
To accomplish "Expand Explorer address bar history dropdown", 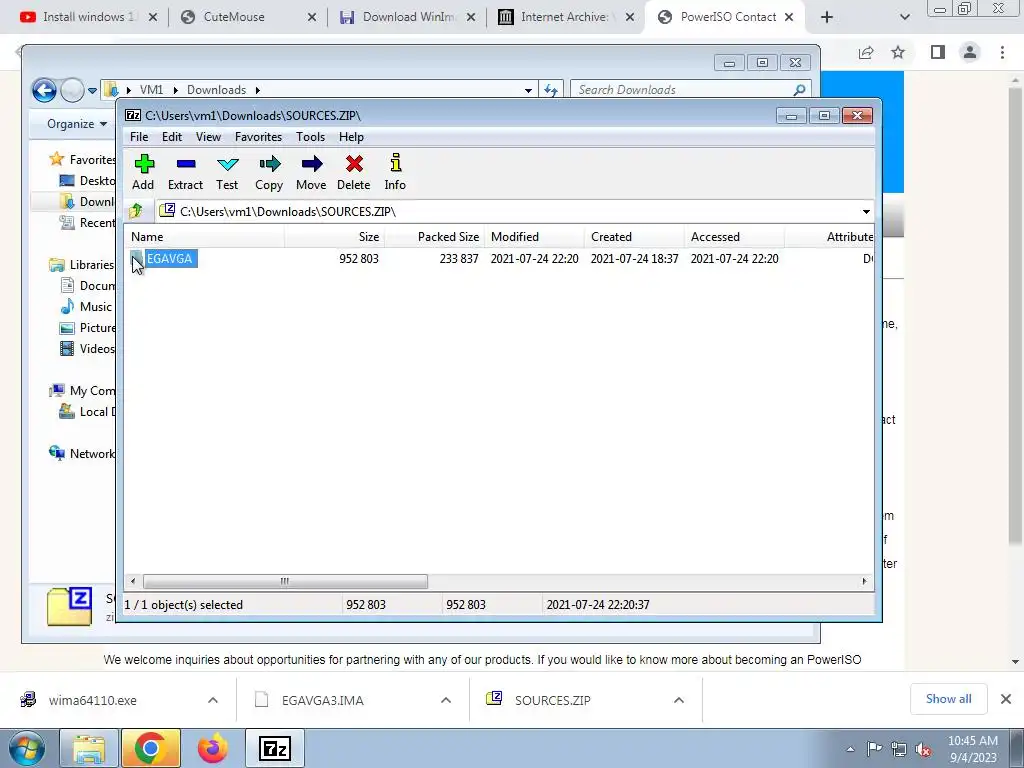I will pyautogui.click(x=528, y=90).
